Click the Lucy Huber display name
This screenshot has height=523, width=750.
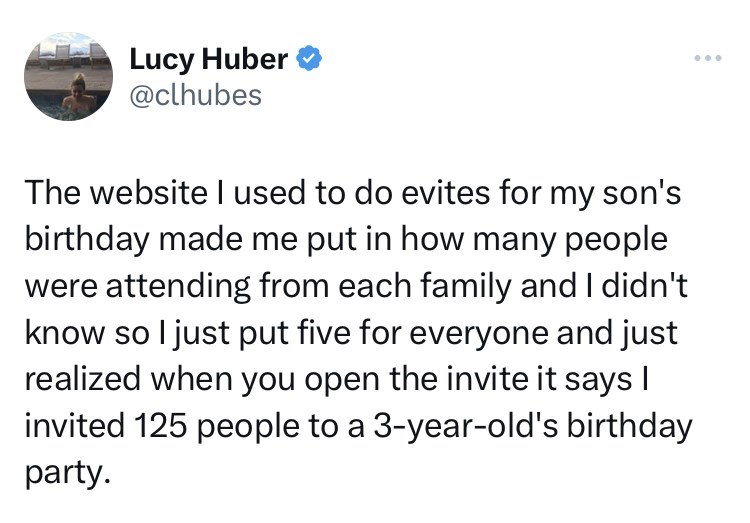pyautogui.click(x=209, y=60)
